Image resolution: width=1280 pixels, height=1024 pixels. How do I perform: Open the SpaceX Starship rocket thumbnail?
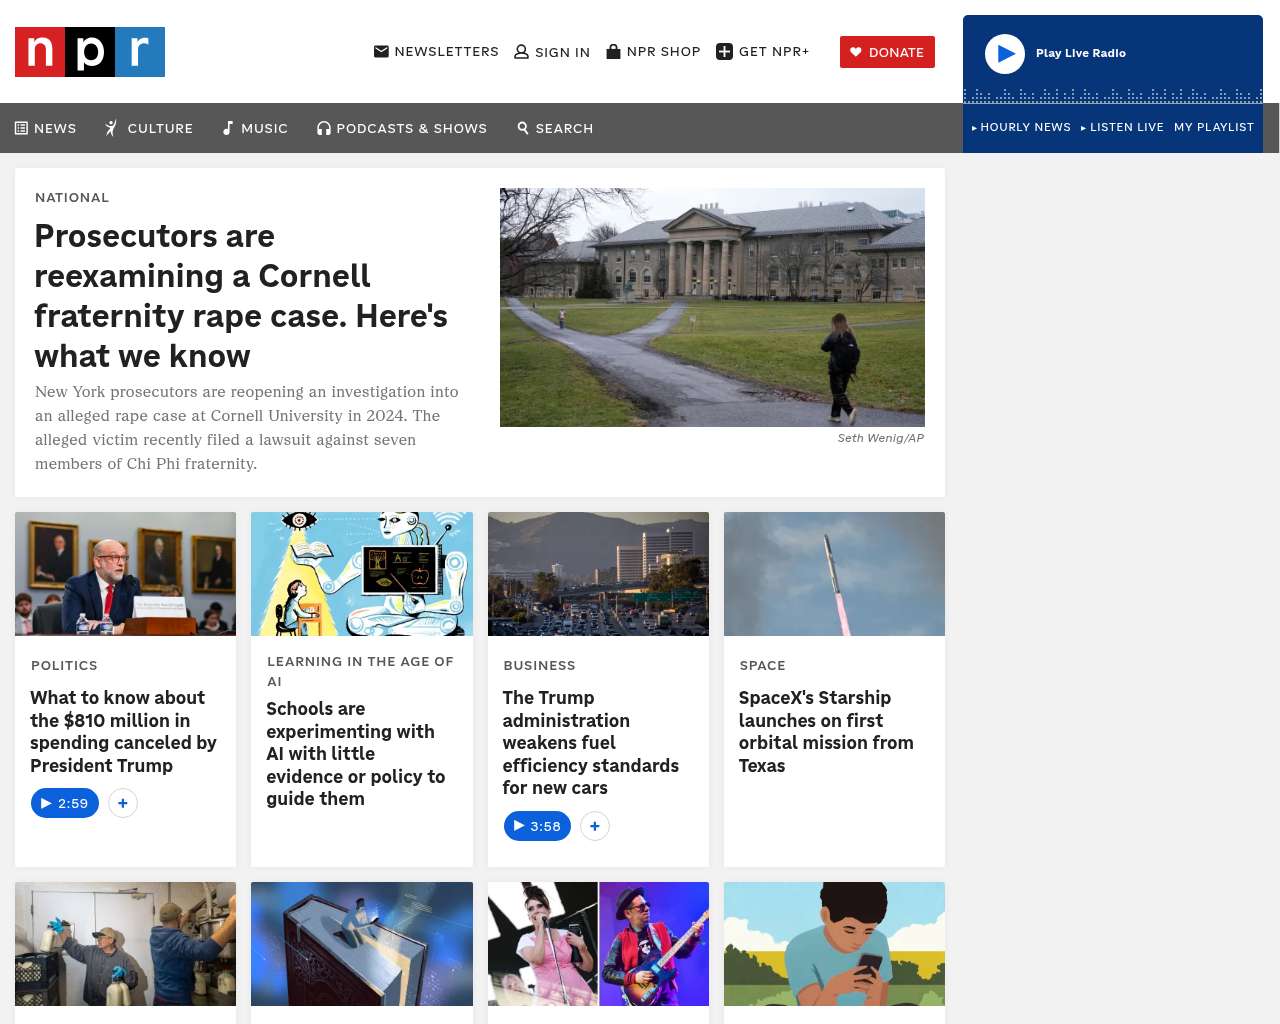click(834, 574)
